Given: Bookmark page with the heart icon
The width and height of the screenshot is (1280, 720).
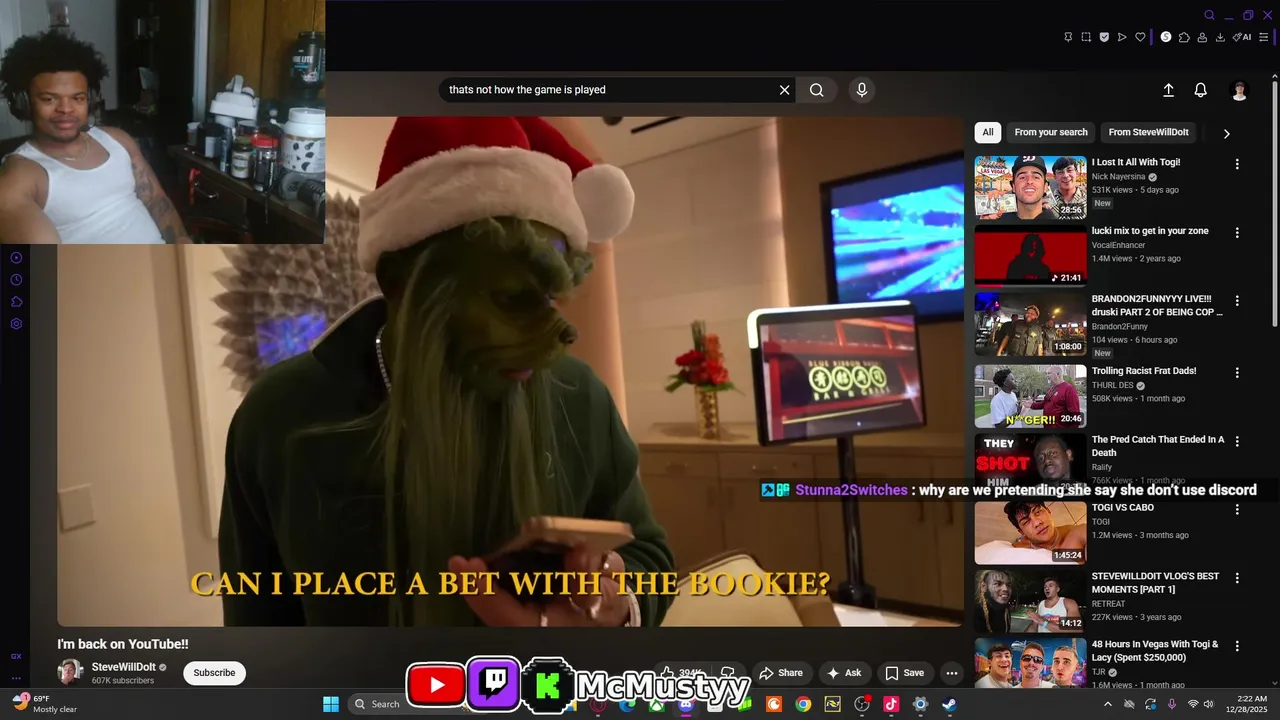Looking at the screenshot, I should tap(1140, 37).
